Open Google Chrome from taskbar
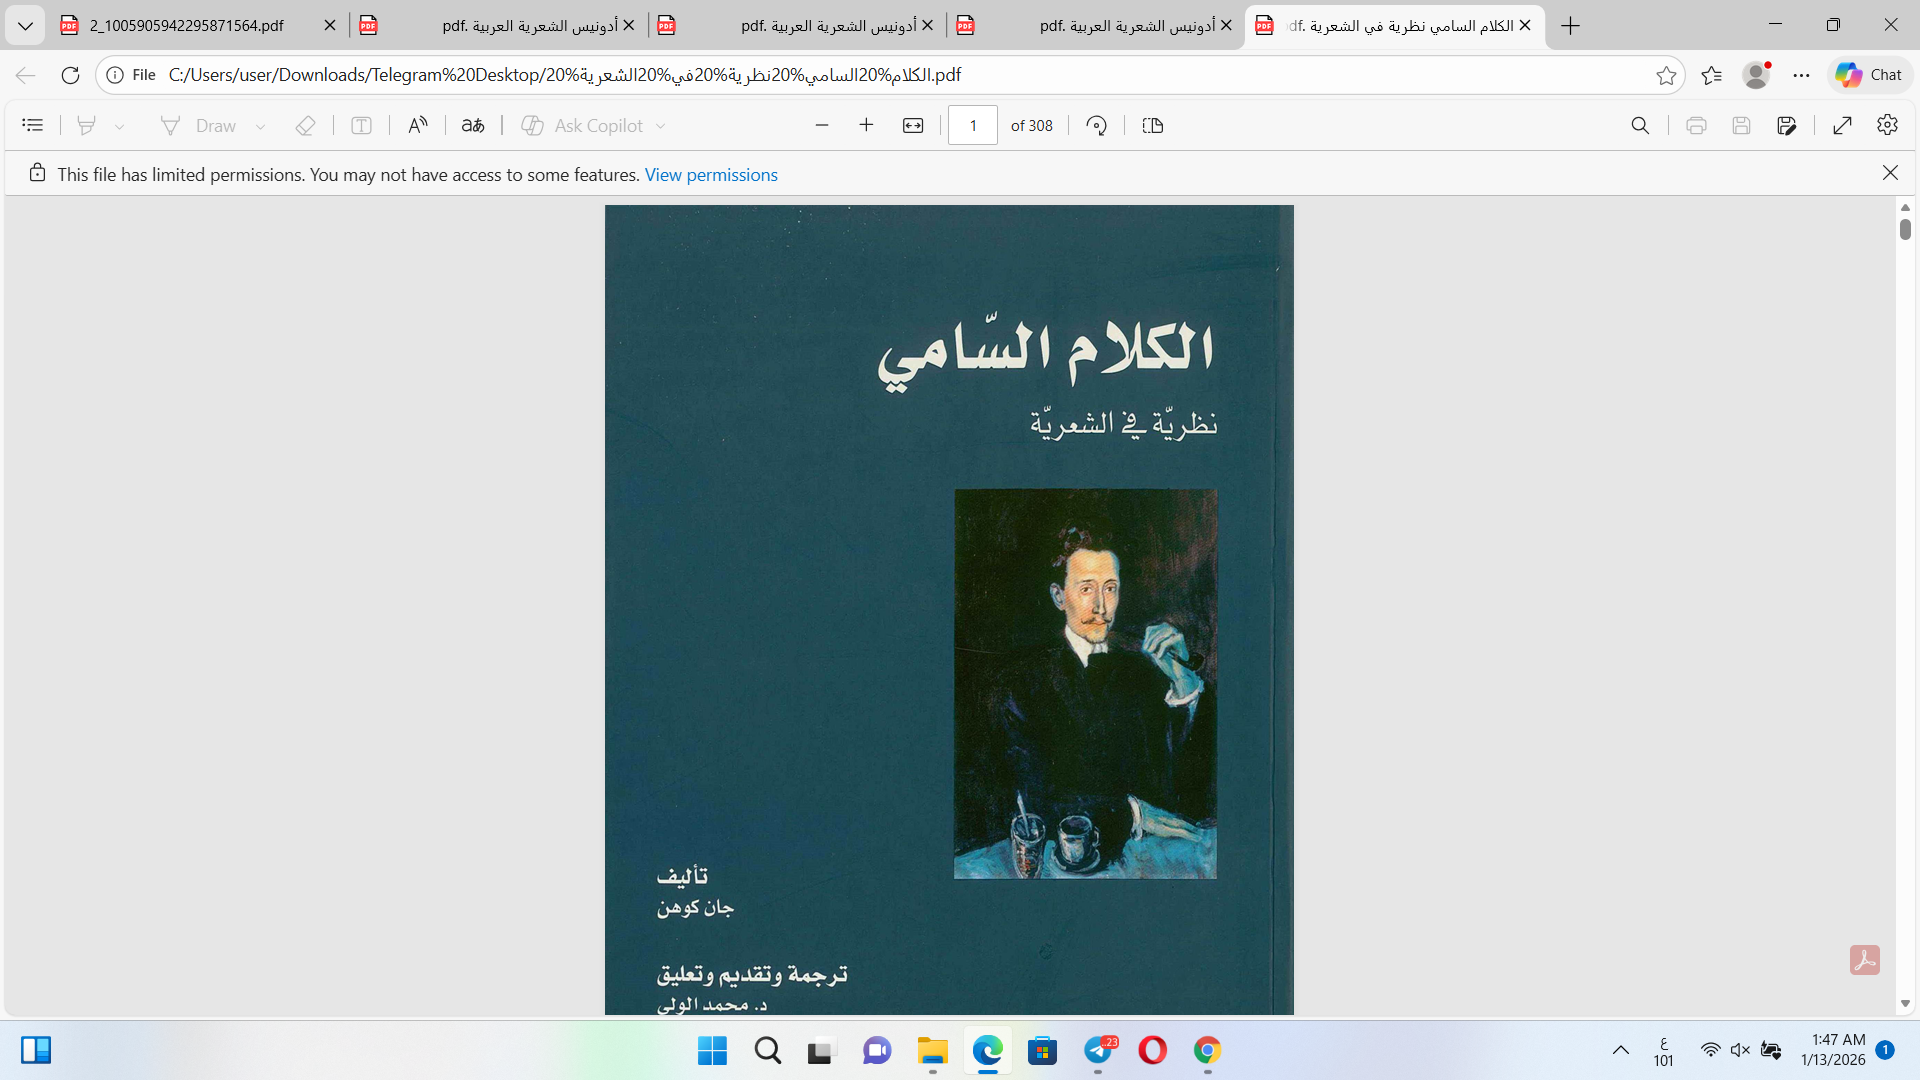 click(1208, 1050)
